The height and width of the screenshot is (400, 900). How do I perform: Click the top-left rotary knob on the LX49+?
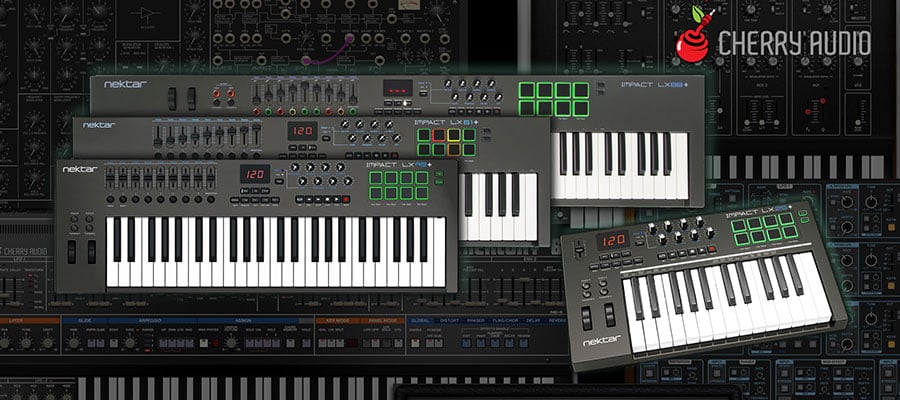click(x=295, y=167)
